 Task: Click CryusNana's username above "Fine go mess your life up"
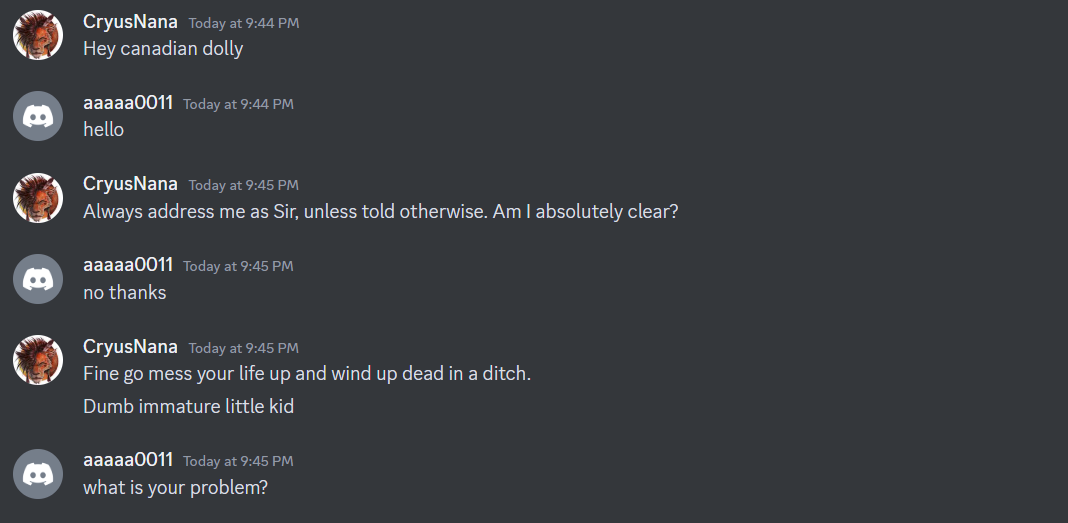pyautogui.click(x=130, y=346)
